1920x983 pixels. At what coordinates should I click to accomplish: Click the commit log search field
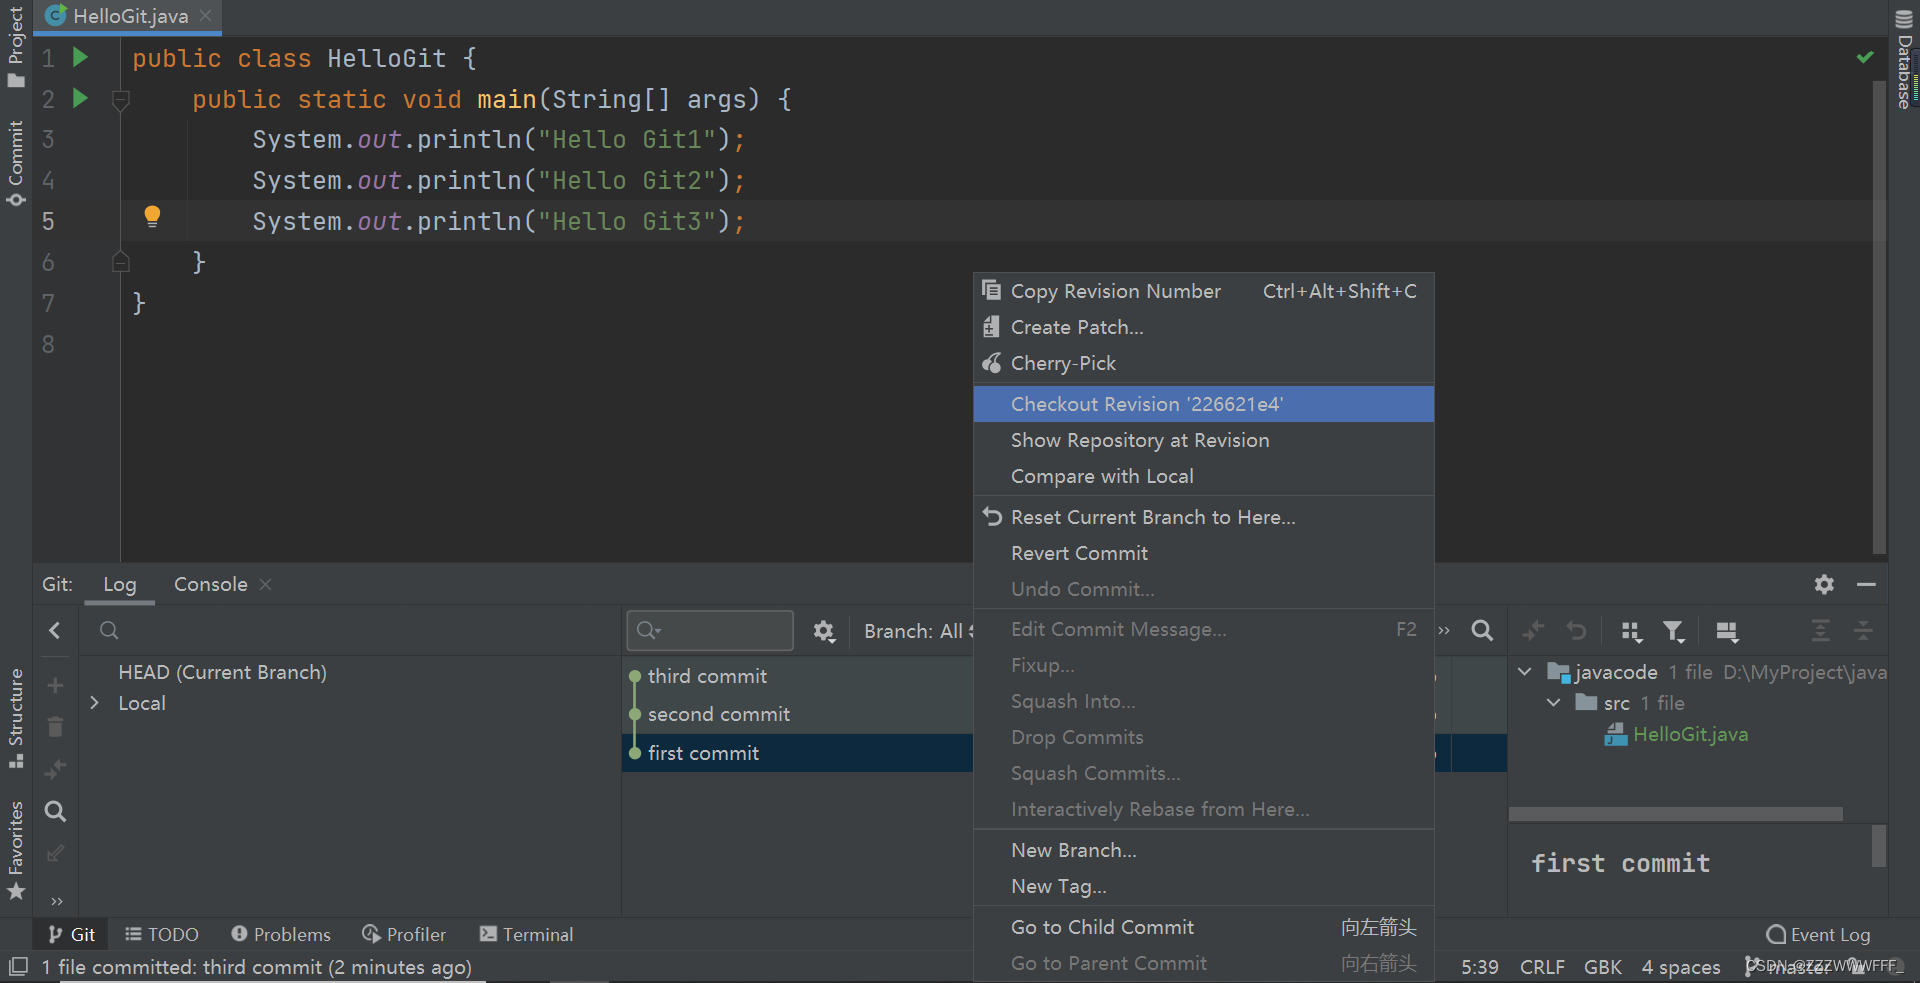point(710,630)
